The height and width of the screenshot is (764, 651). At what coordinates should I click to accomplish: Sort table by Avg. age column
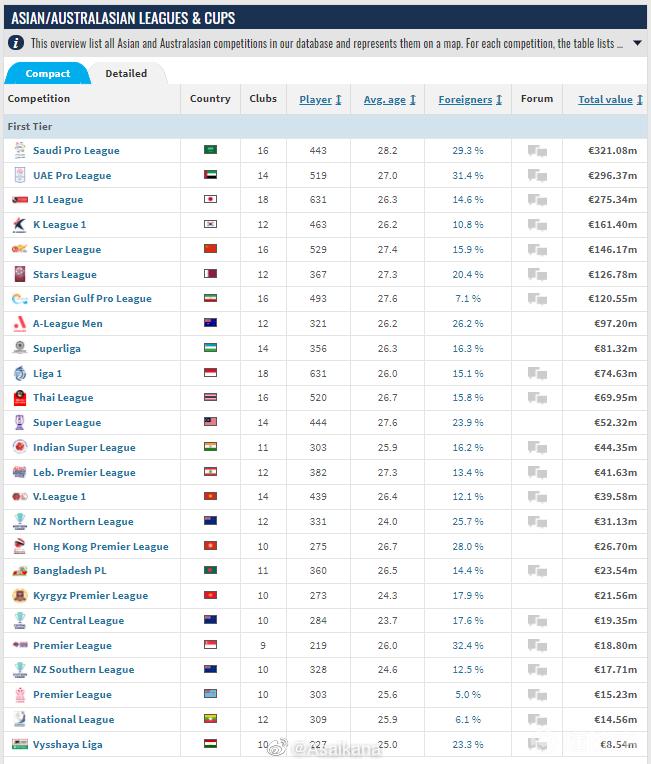[389, 99]
